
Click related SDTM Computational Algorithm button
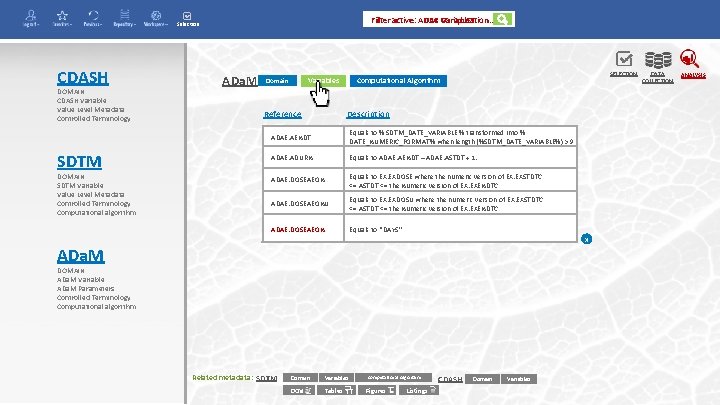pos(394,377)
